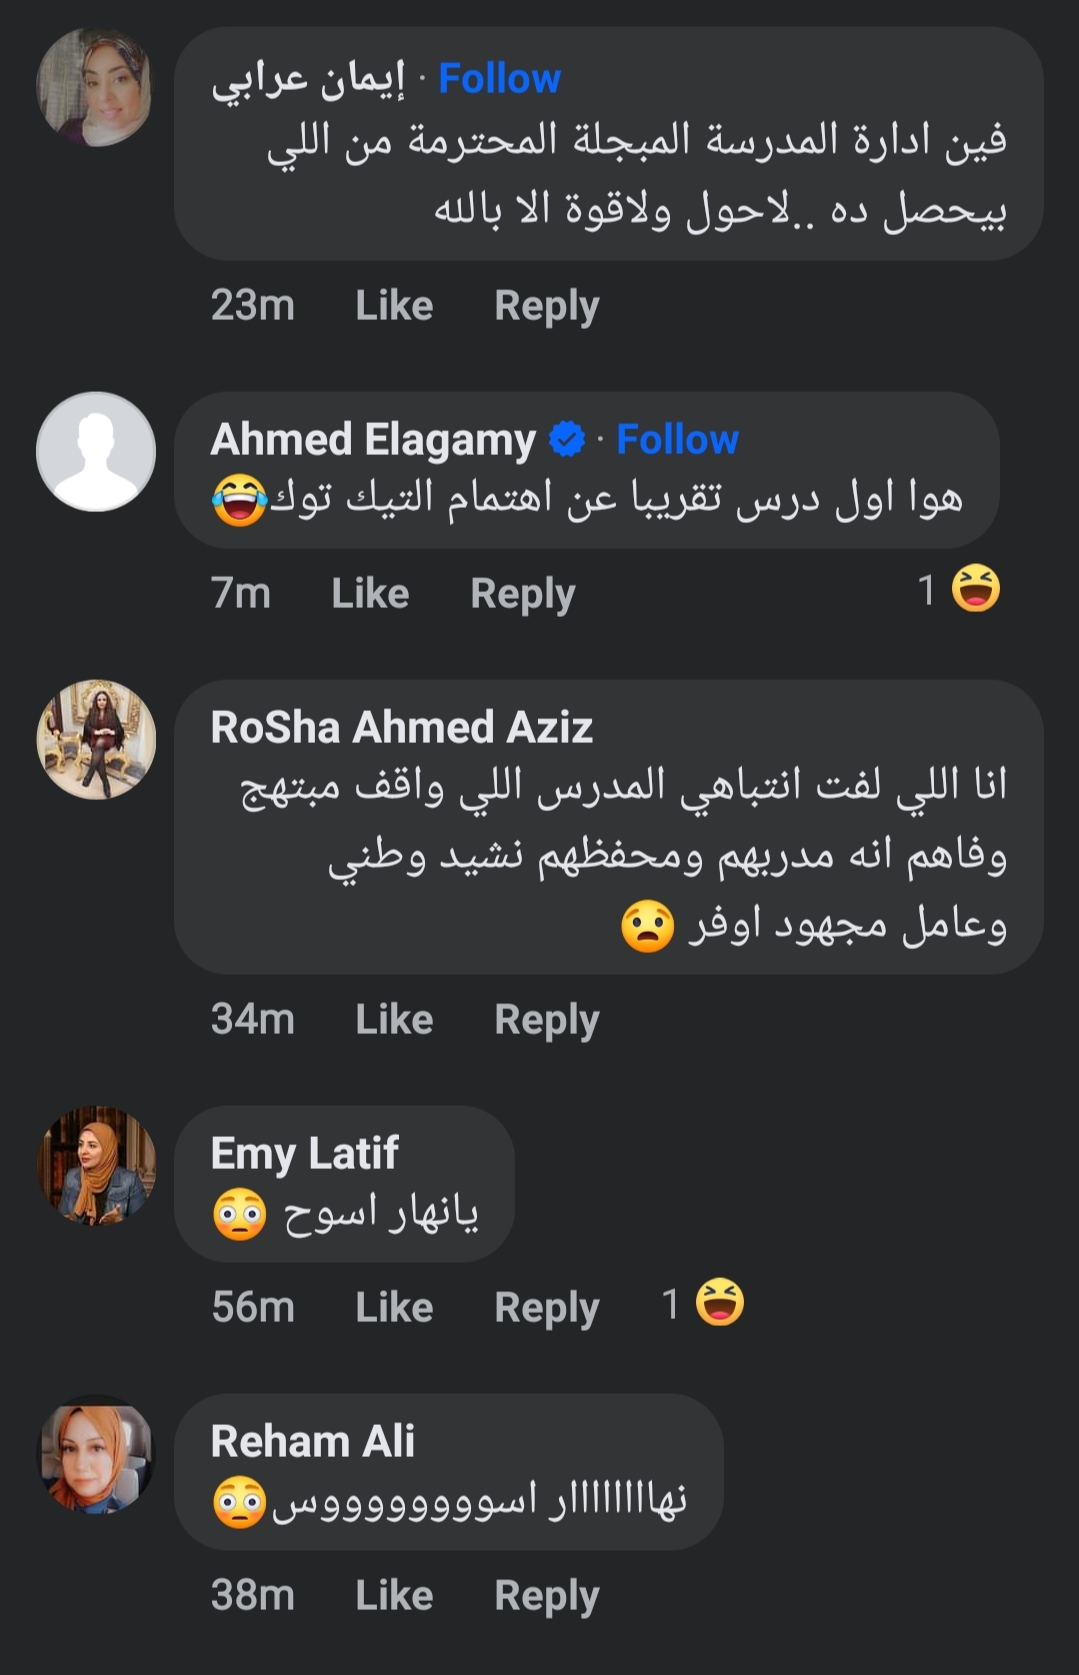This screenshot has width=1079, height=1675.
Task: Reply to Reham Ali's comment
Action: (546, 1596)
